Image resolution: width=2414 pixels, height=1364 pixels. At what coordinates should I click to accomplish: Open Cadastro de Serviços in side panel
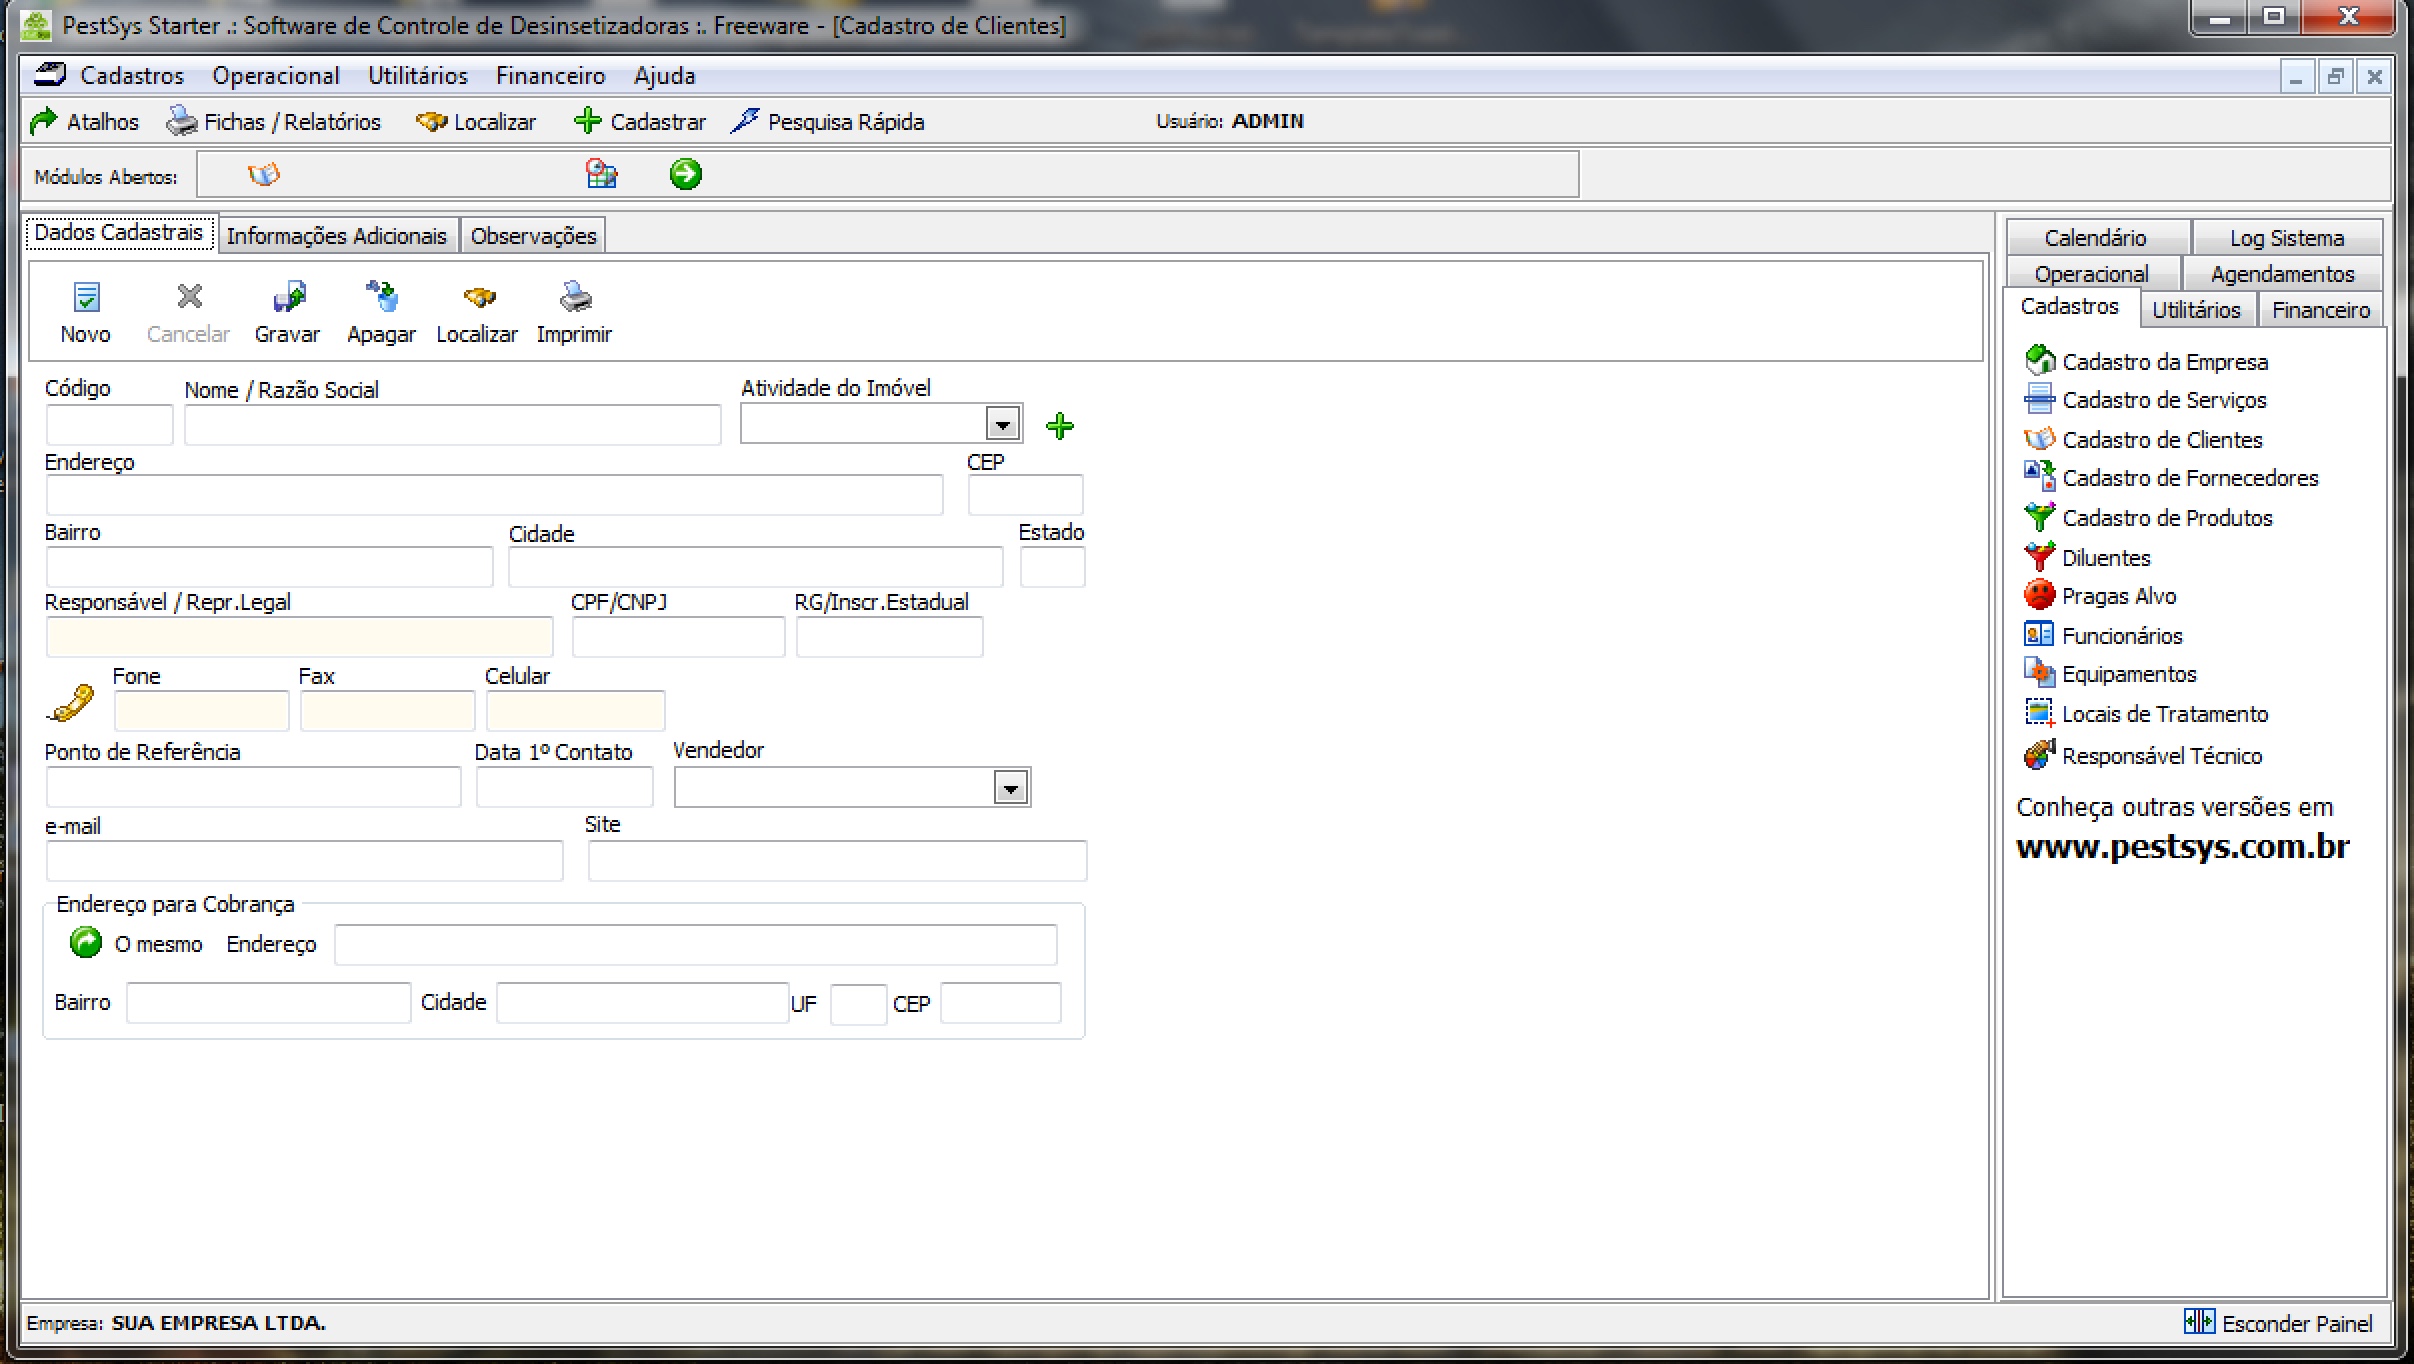tap(2145, 400)
